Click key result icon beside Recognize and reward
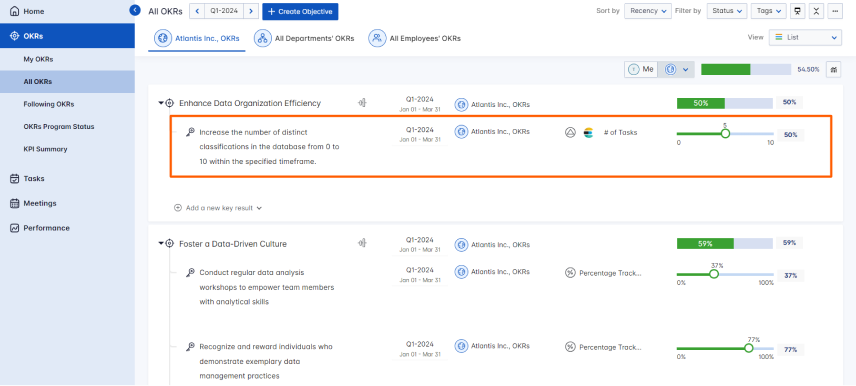This screenshot has height=386, width=856. [x=191, y=346]
